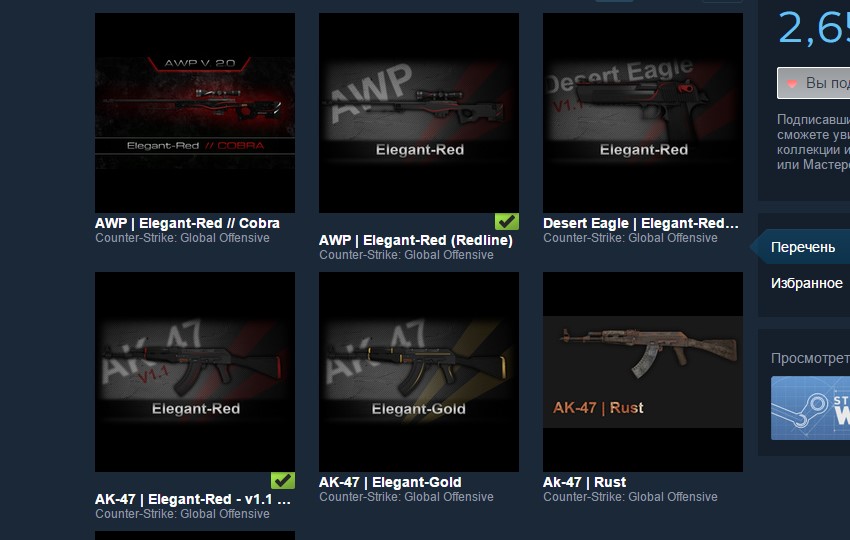Screen dimensions: 850x540
Task: Open Desert Eagle | Elegant-Red title link
Action: [641, 223]
